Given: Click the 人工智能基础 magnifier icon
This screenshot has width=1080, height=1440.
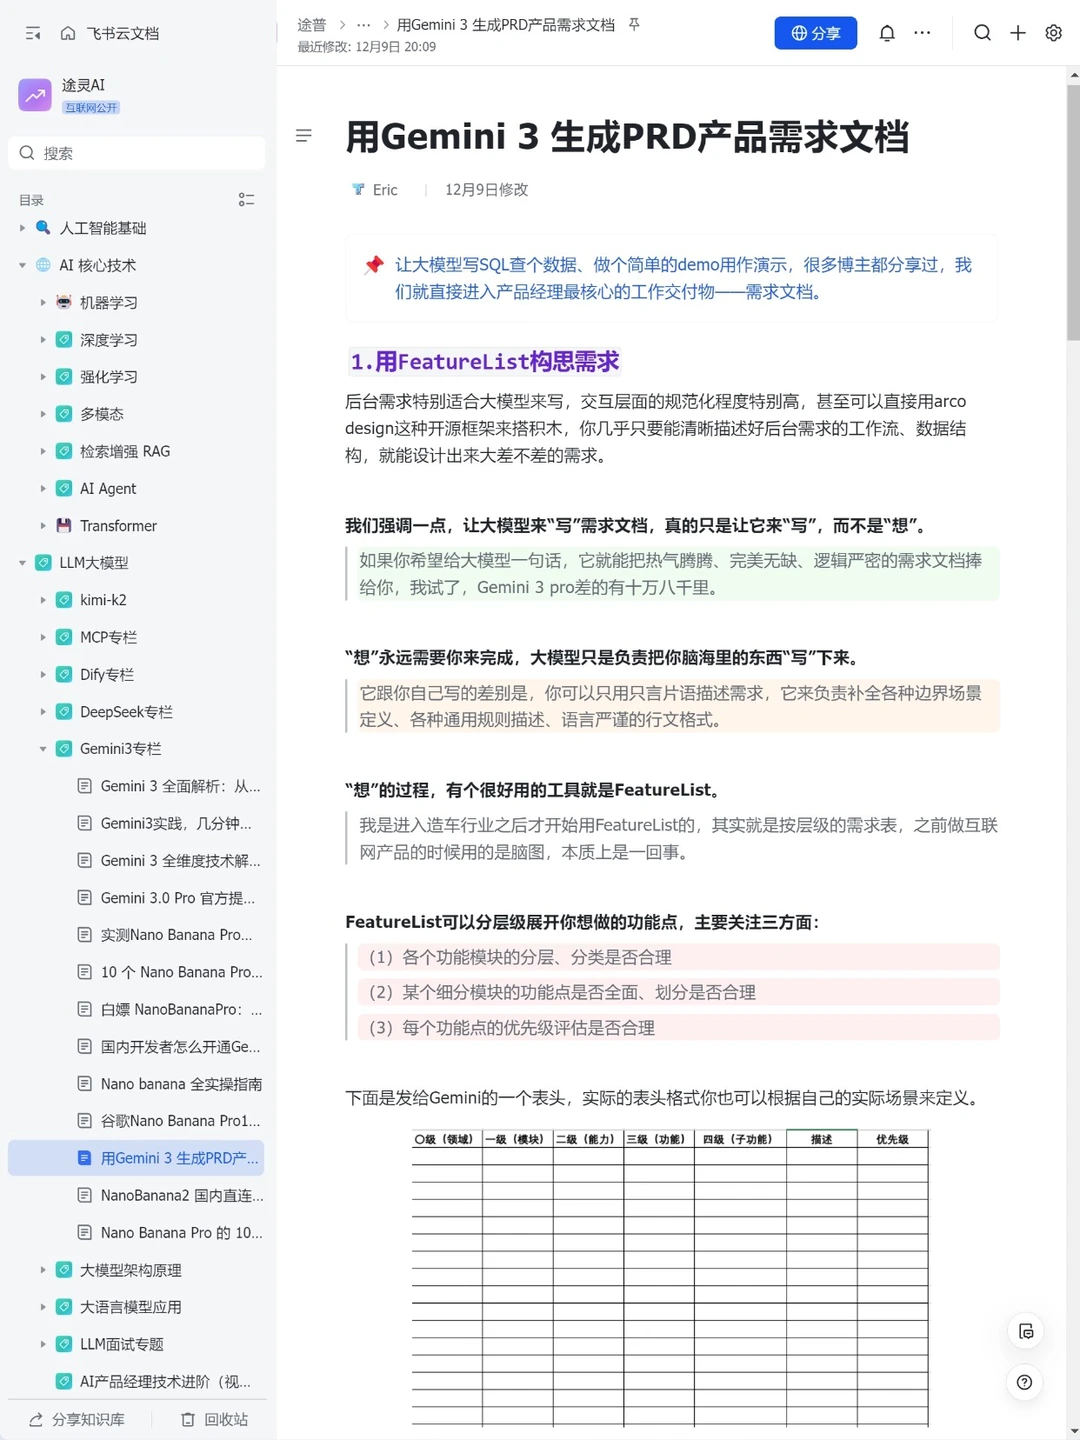Looking at the screenshot, I should tap(43, 228).
